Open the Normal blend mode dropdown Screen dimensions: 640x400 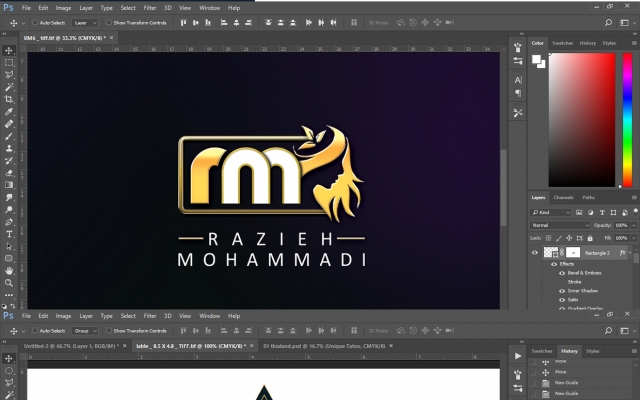tap(560, 225)
